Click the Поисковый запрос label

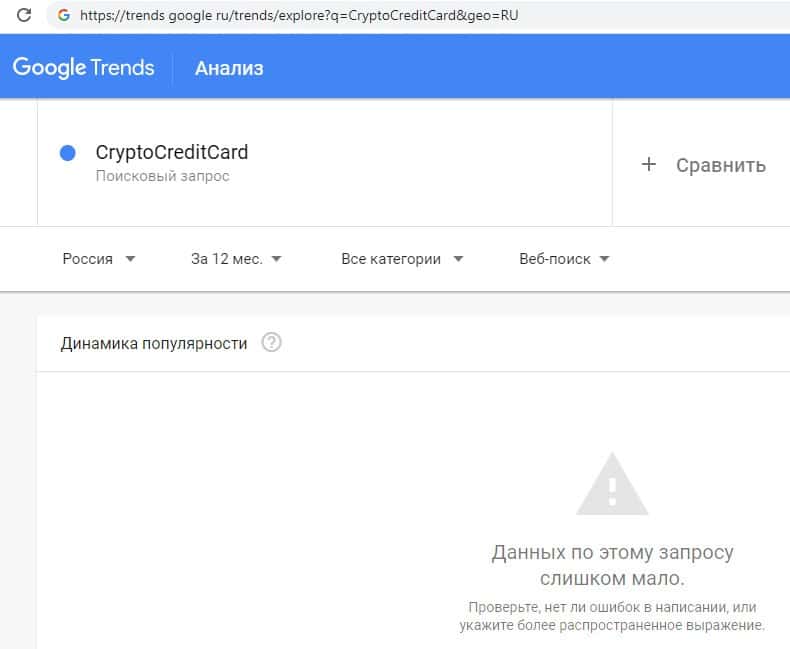(x=162, y=177)
